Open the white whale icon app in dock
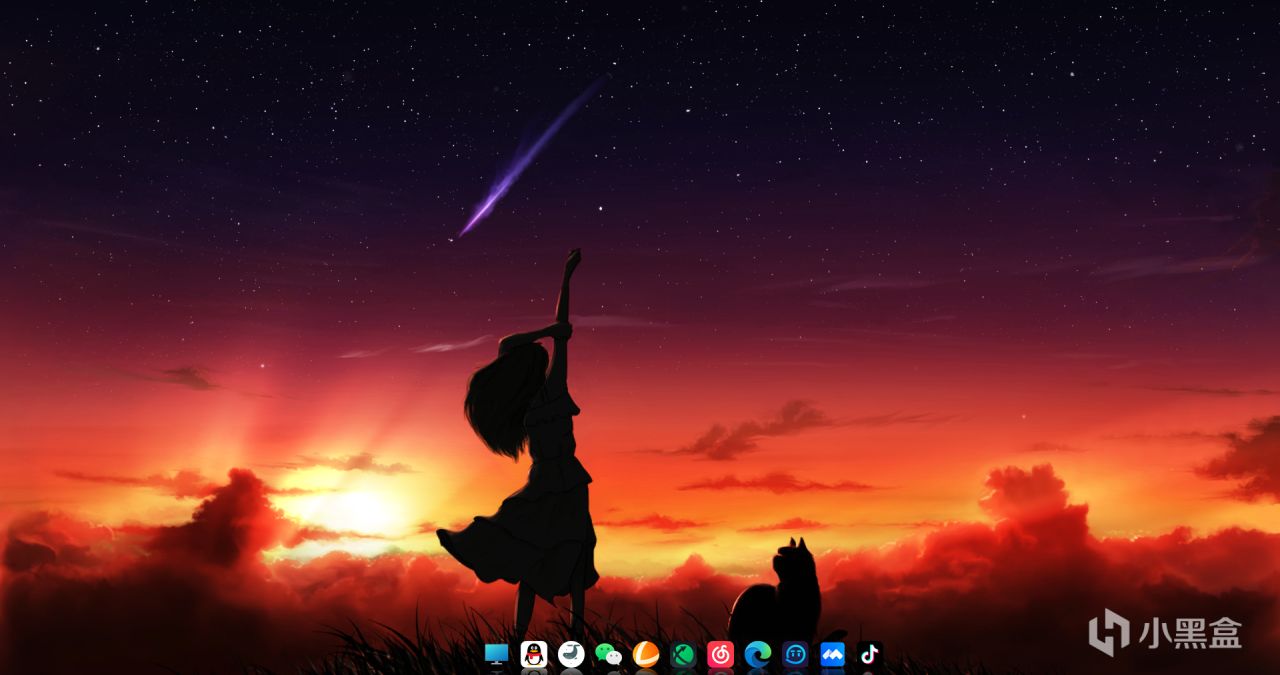Image resolution: width=1280 pixels, height=675 pixels. [571, 654]
